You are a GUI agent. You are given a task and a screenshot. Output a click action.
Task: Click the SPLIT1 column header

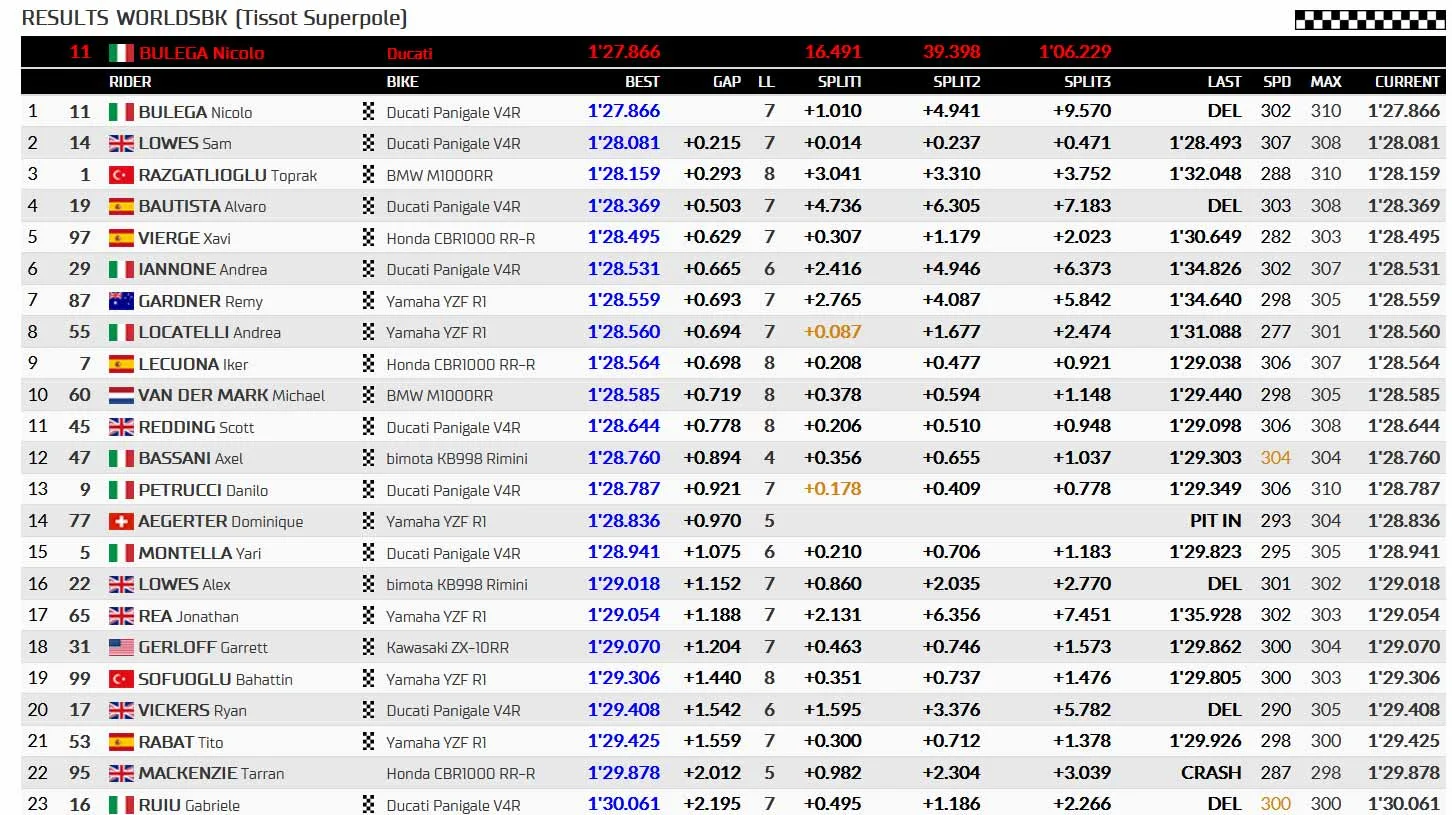(x=840, y=82)
